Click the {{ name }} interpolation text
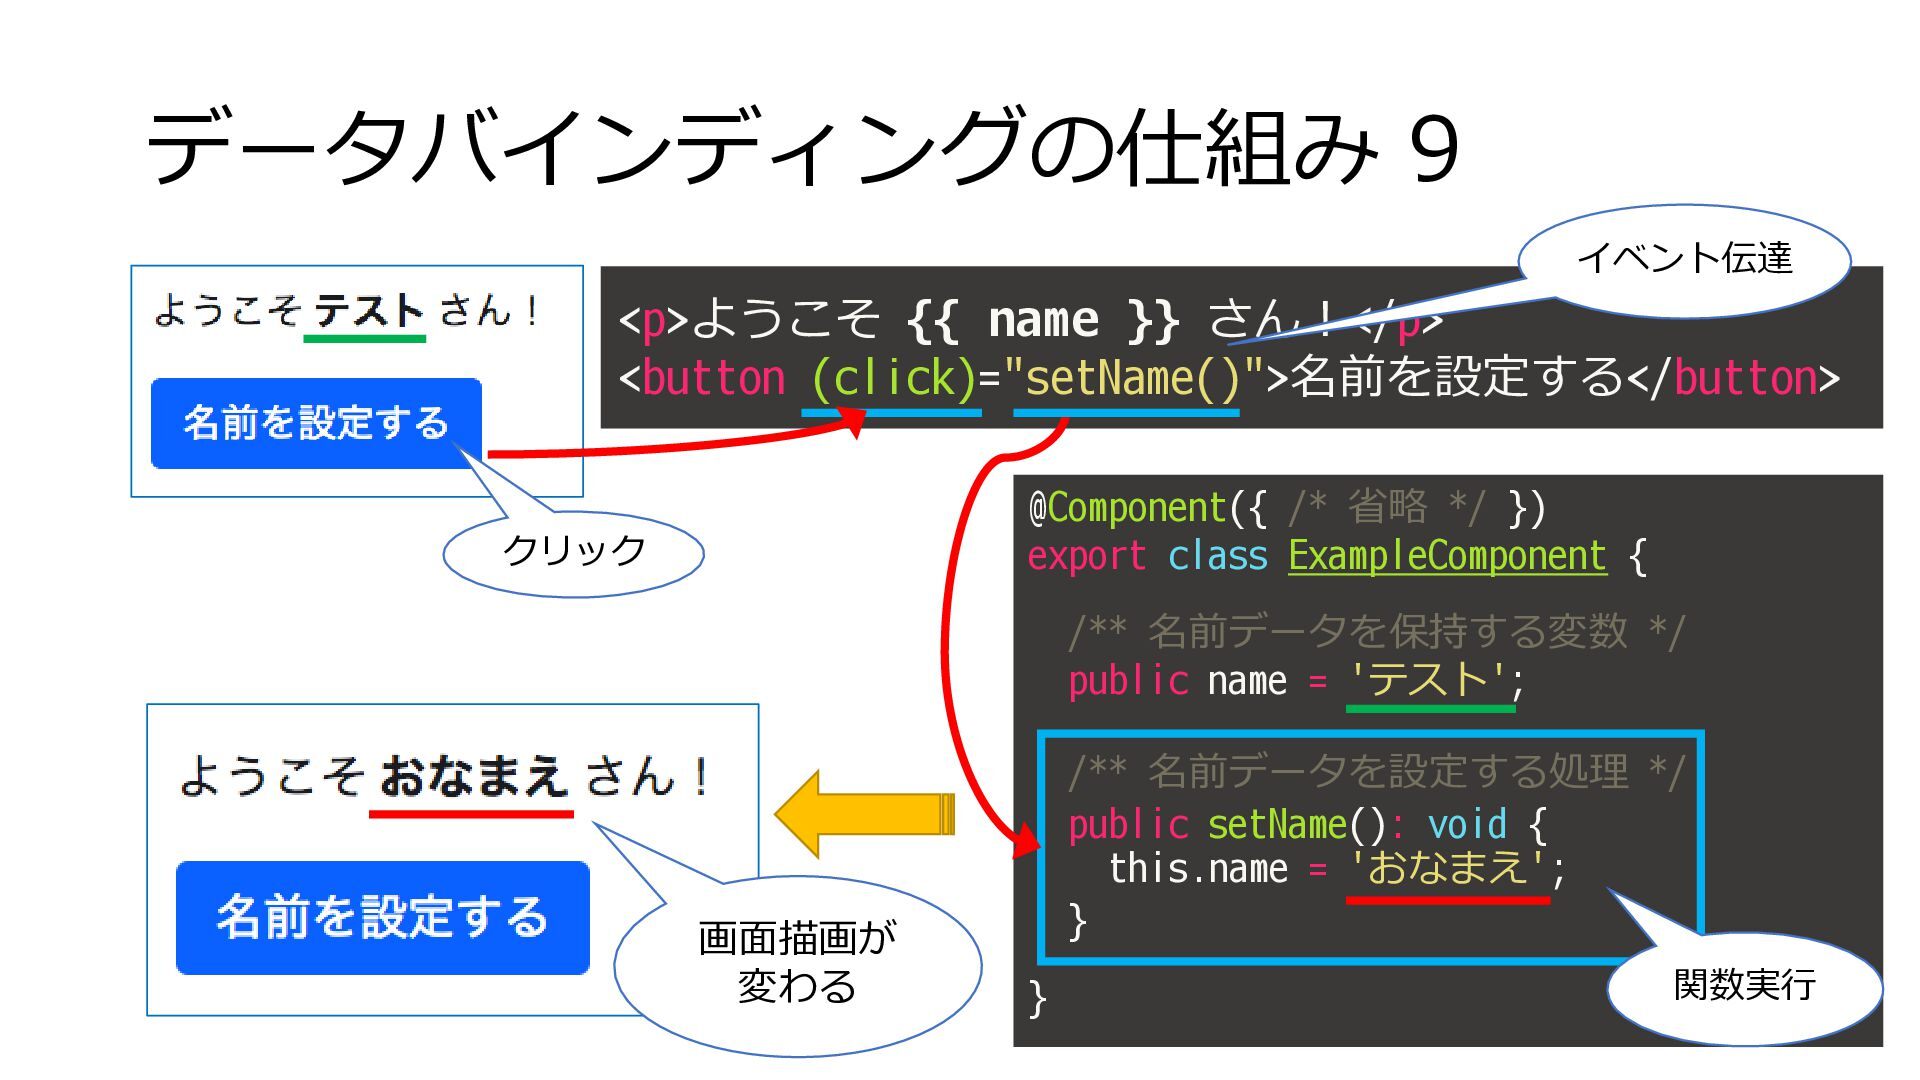This screenshot has width=1920, height=1080. pyautogui.click(x=1043, y=320)
